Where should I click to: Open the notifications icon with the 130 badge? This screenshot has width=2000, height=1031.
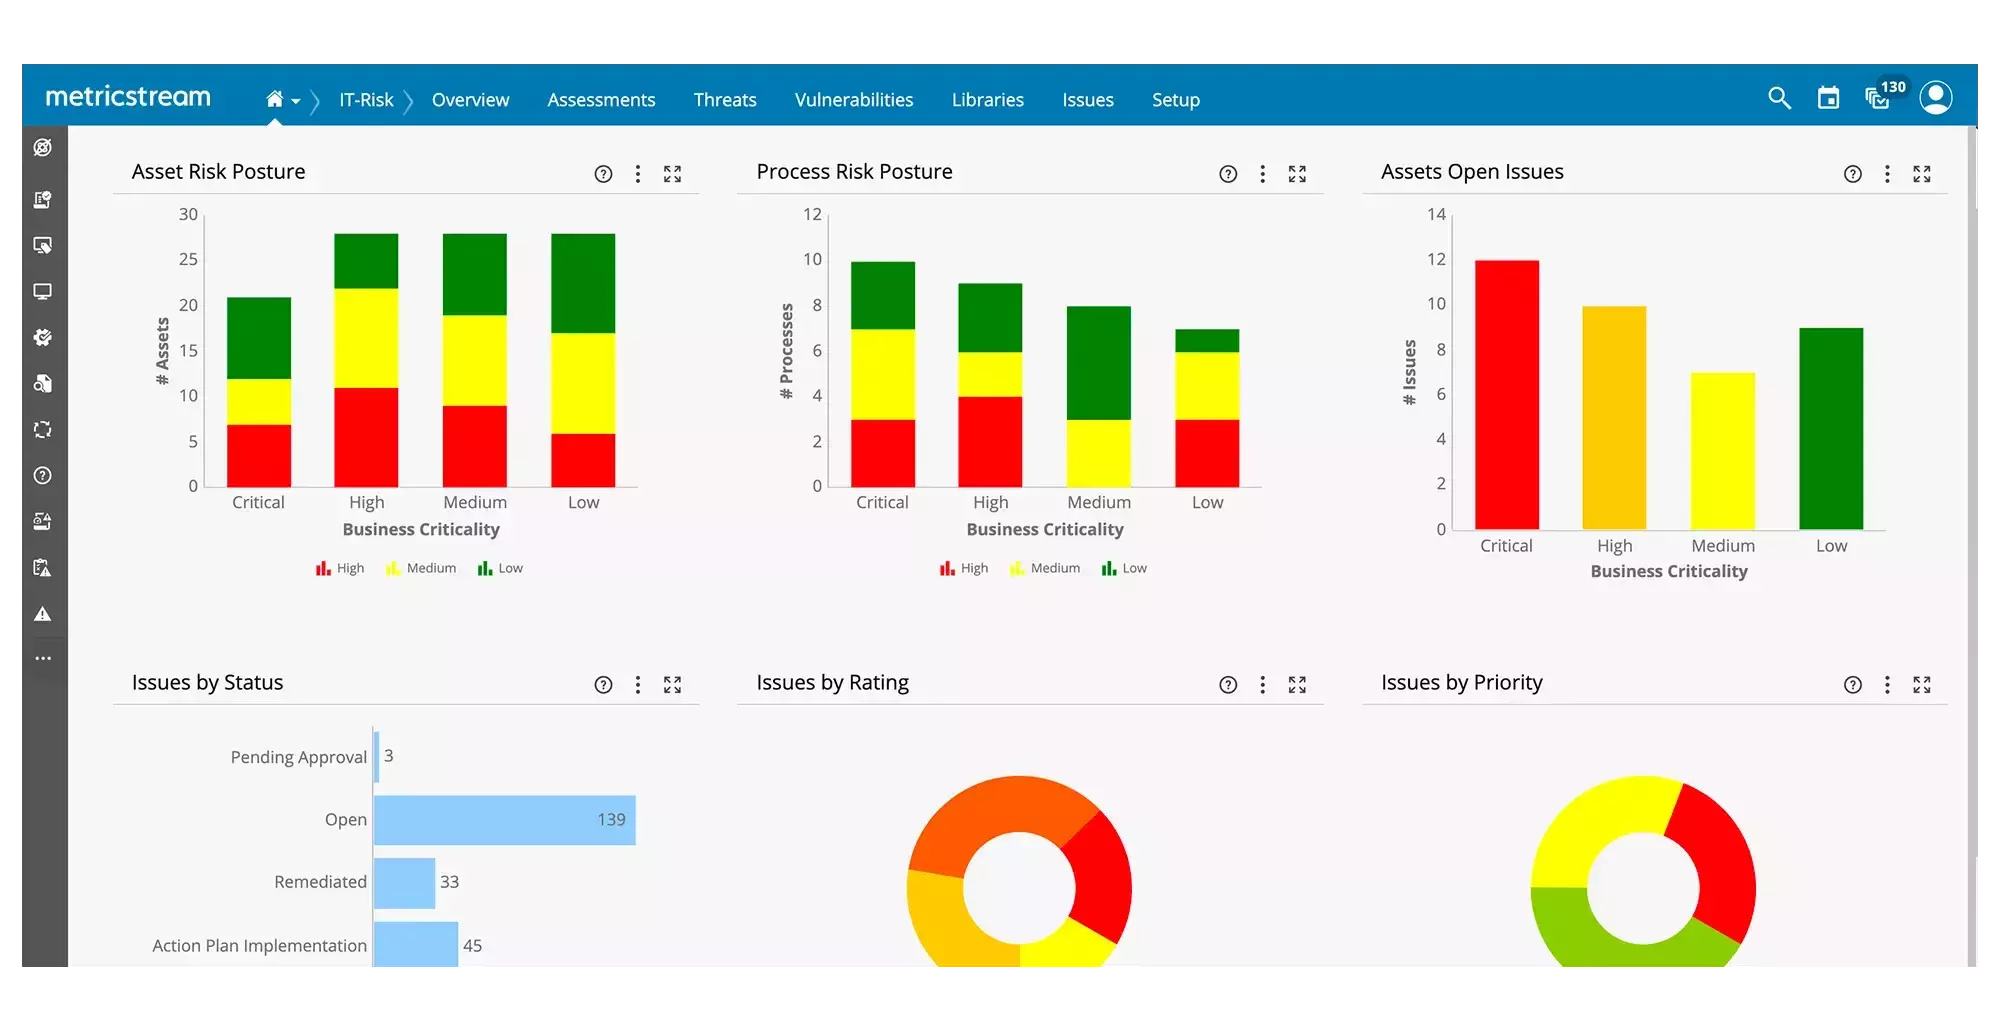(x=1886, y=95)
